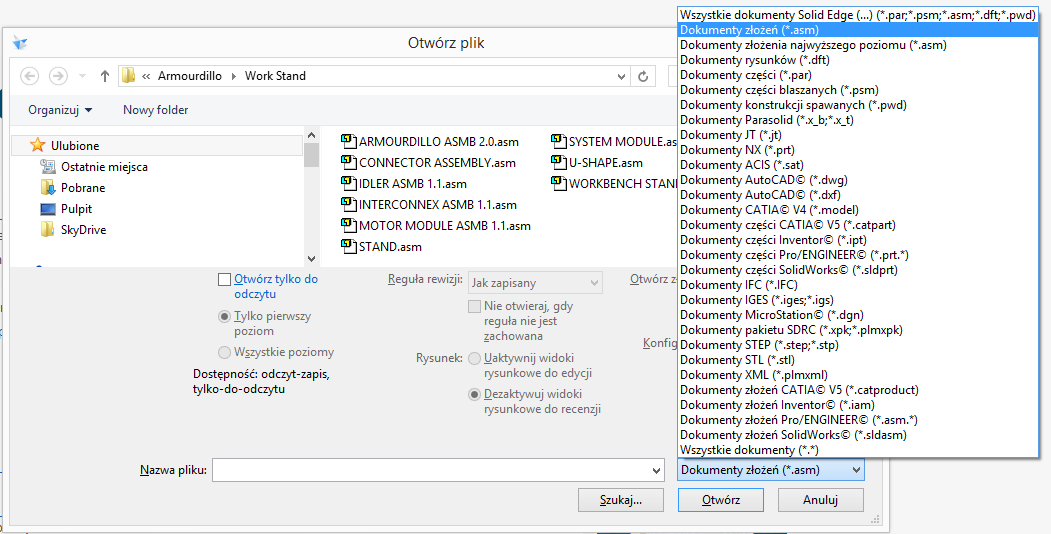Click the Anuluj button

(x=820, y=500)
